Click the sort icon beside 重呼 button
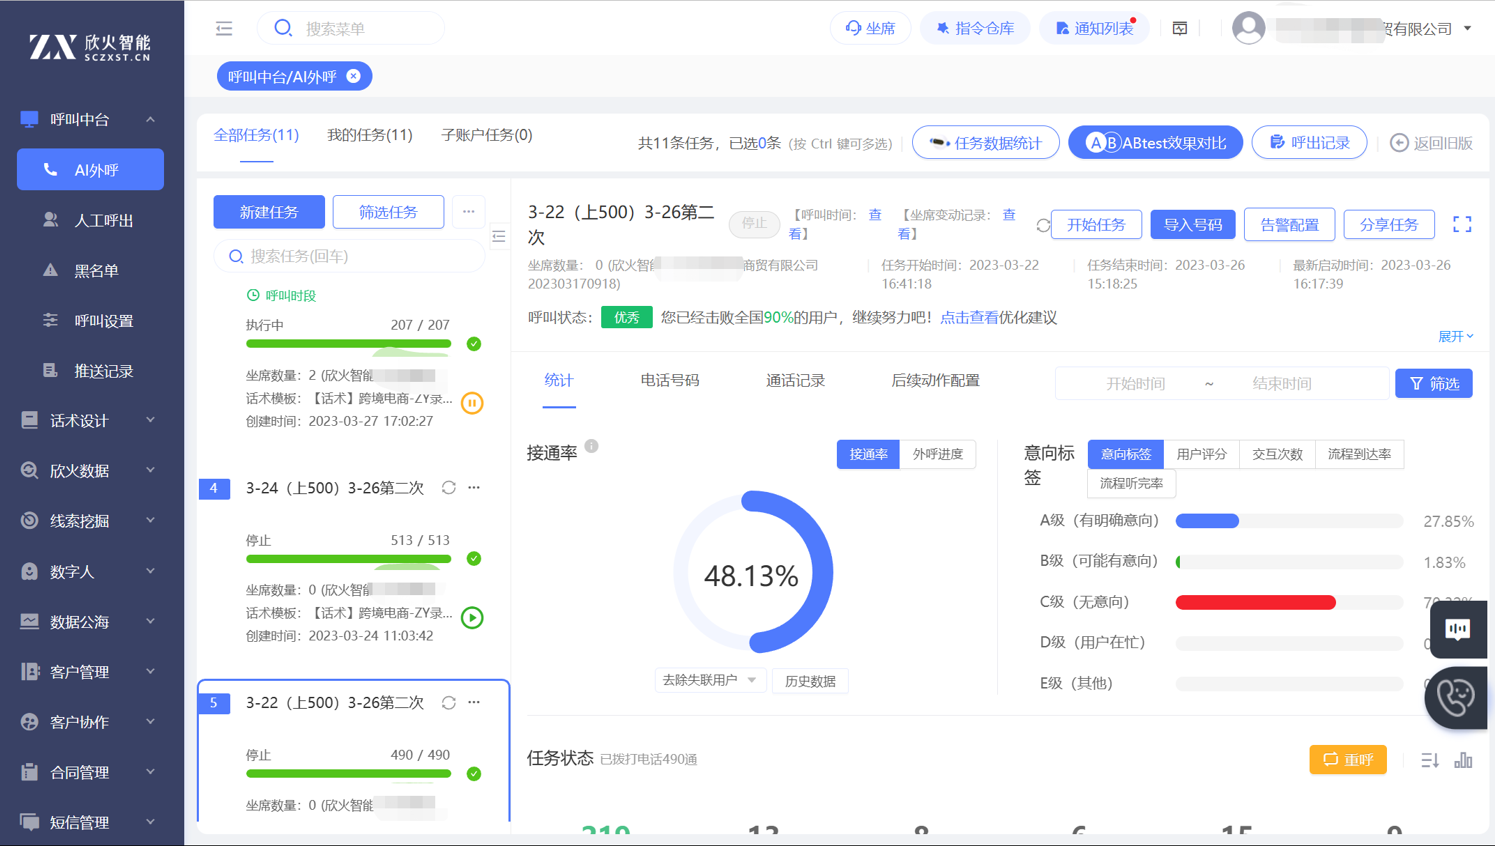 click(x=1430, y=761)
